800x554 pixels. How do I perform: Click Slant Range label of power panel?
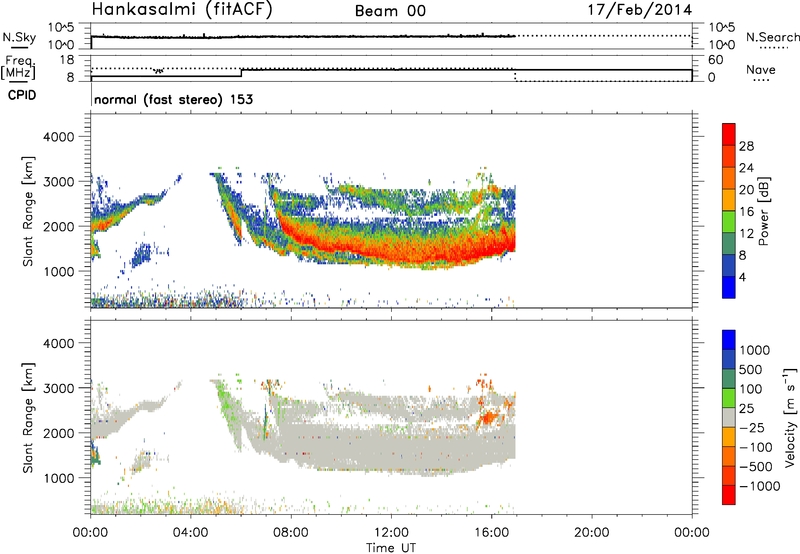click(x=28, y=211)
